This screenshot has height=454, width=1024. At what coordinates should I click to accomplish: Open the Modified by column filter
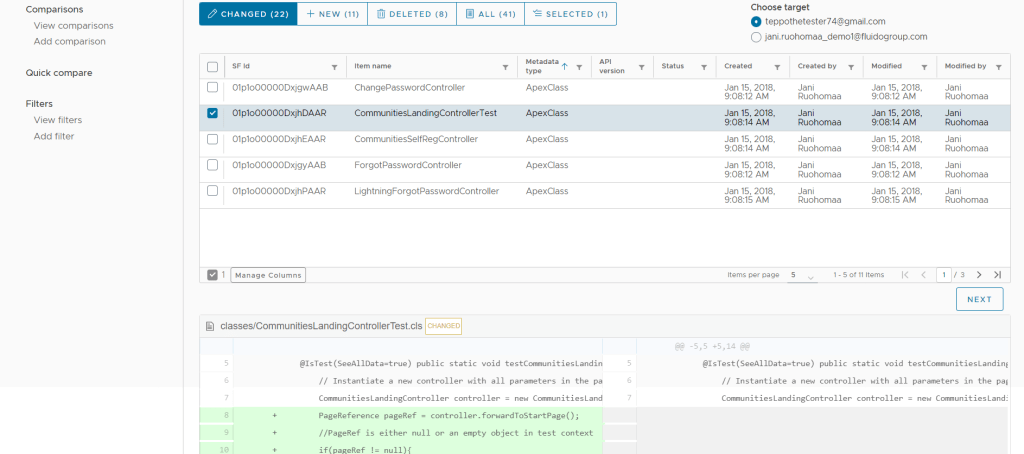(x=999, y=67)
